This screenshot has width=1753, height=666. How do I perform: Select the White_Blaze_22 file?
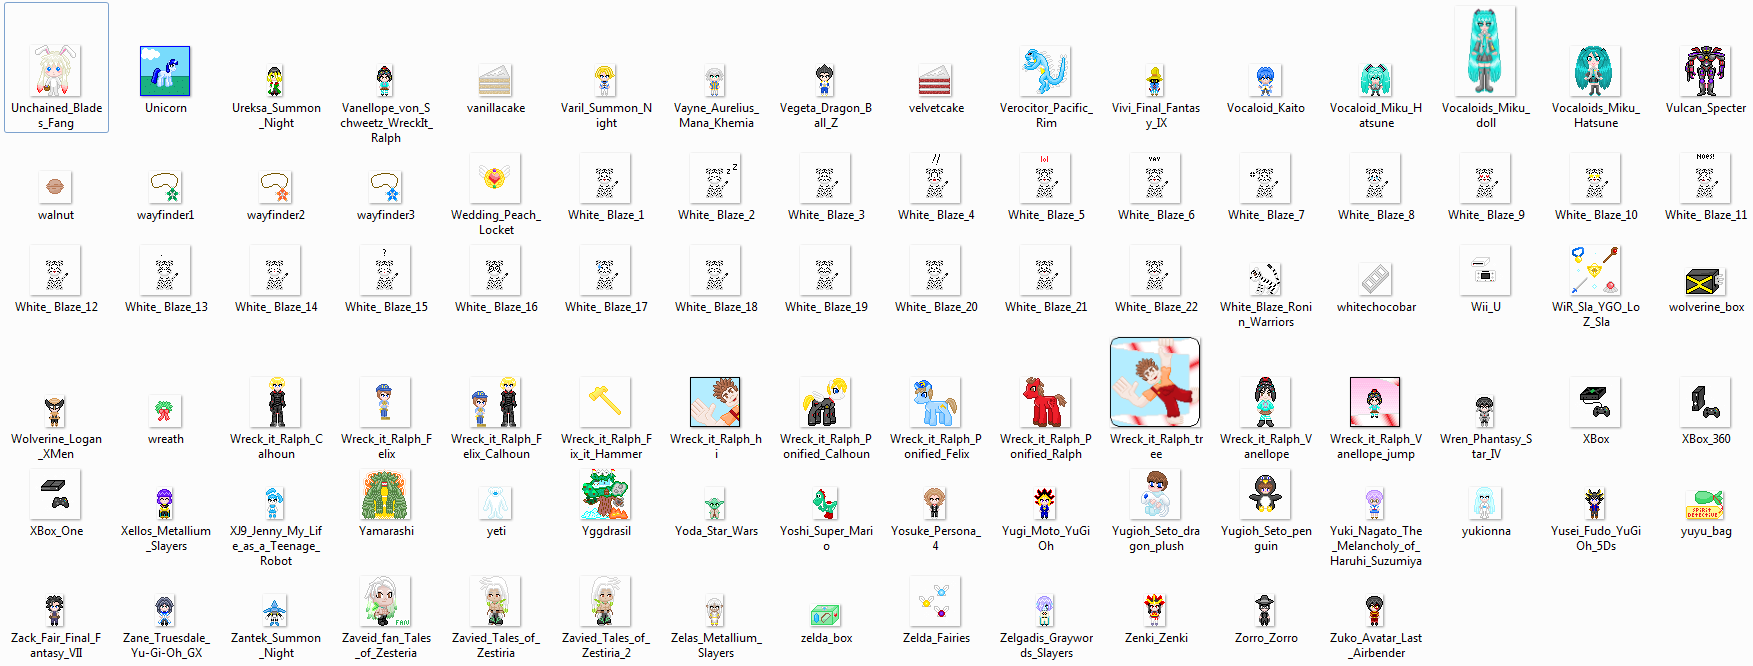pyautogui.click(x=1155, y=270)
